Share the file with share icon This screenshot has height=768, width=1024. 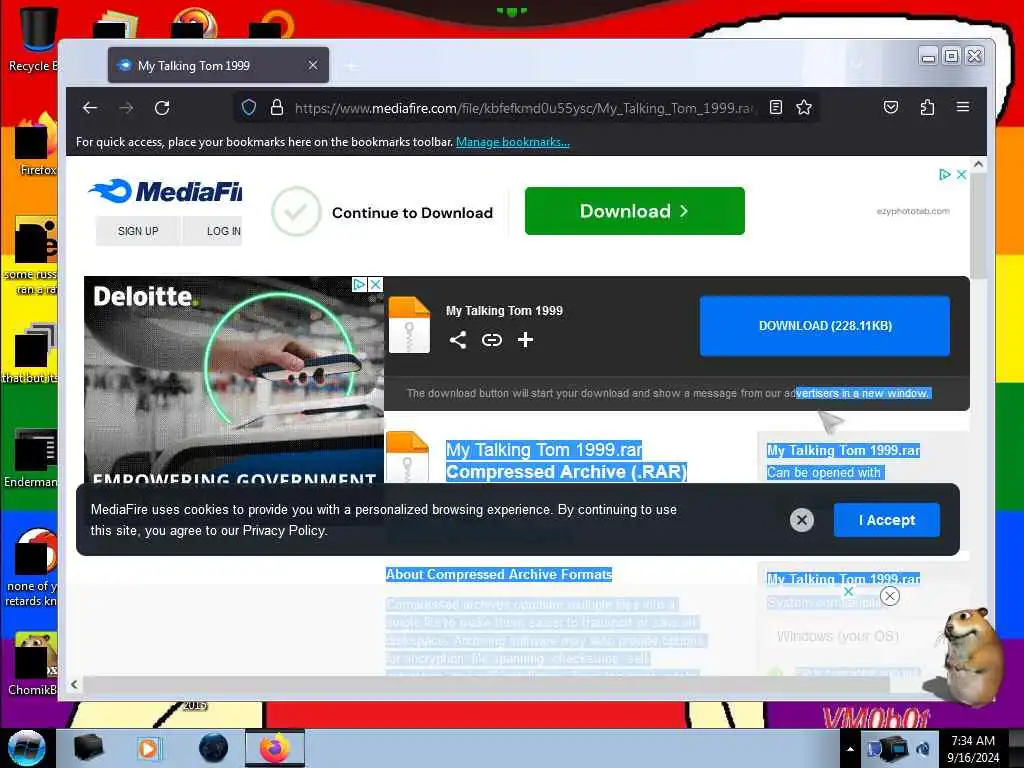click(x=458, y=340)
